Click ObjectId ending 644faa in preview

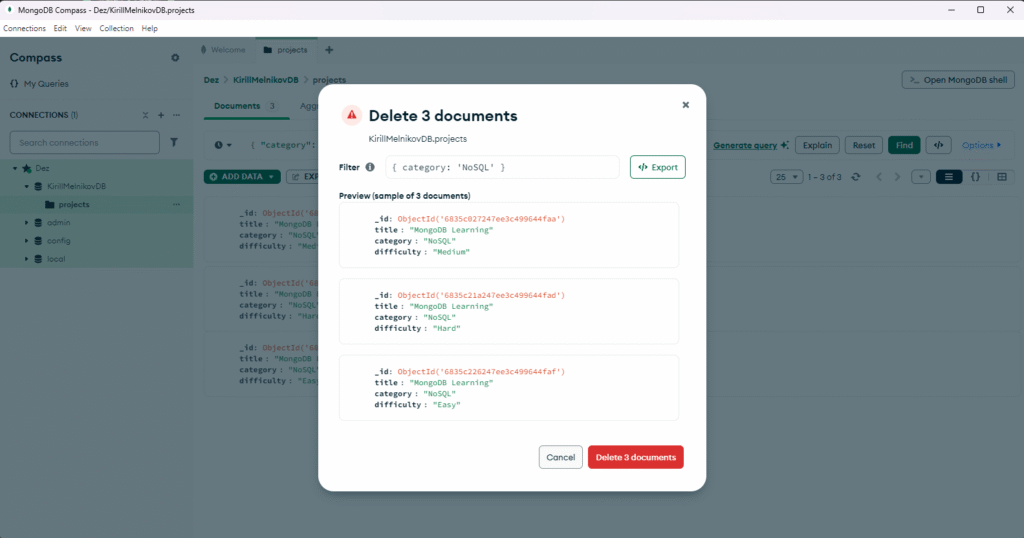click(x=481, y=219)
